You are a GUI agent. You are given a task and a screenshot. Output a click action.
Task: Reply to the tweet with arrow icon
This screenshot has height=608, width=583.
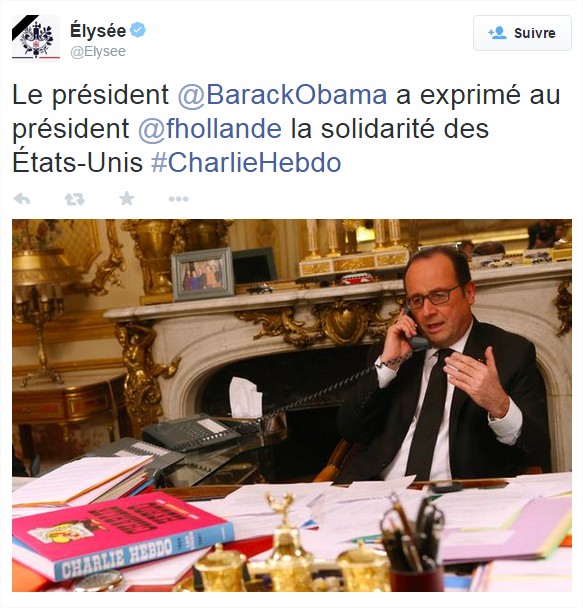[22, 199]
